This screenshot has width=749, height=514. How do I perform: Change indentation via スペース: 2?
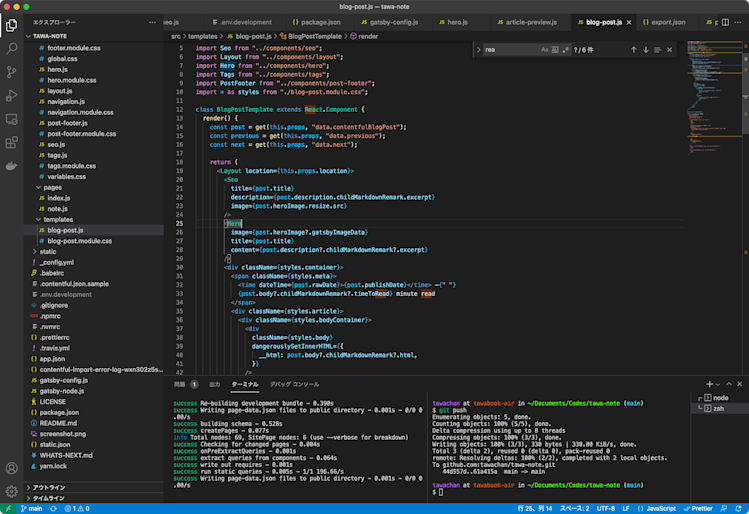point(575,509)
